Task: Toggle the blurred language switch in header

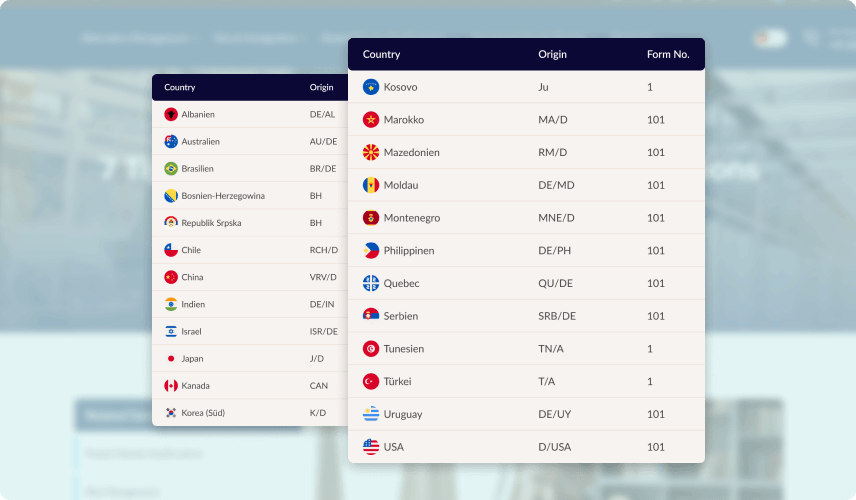Action: pyautogui.click(x=770, y=38)
